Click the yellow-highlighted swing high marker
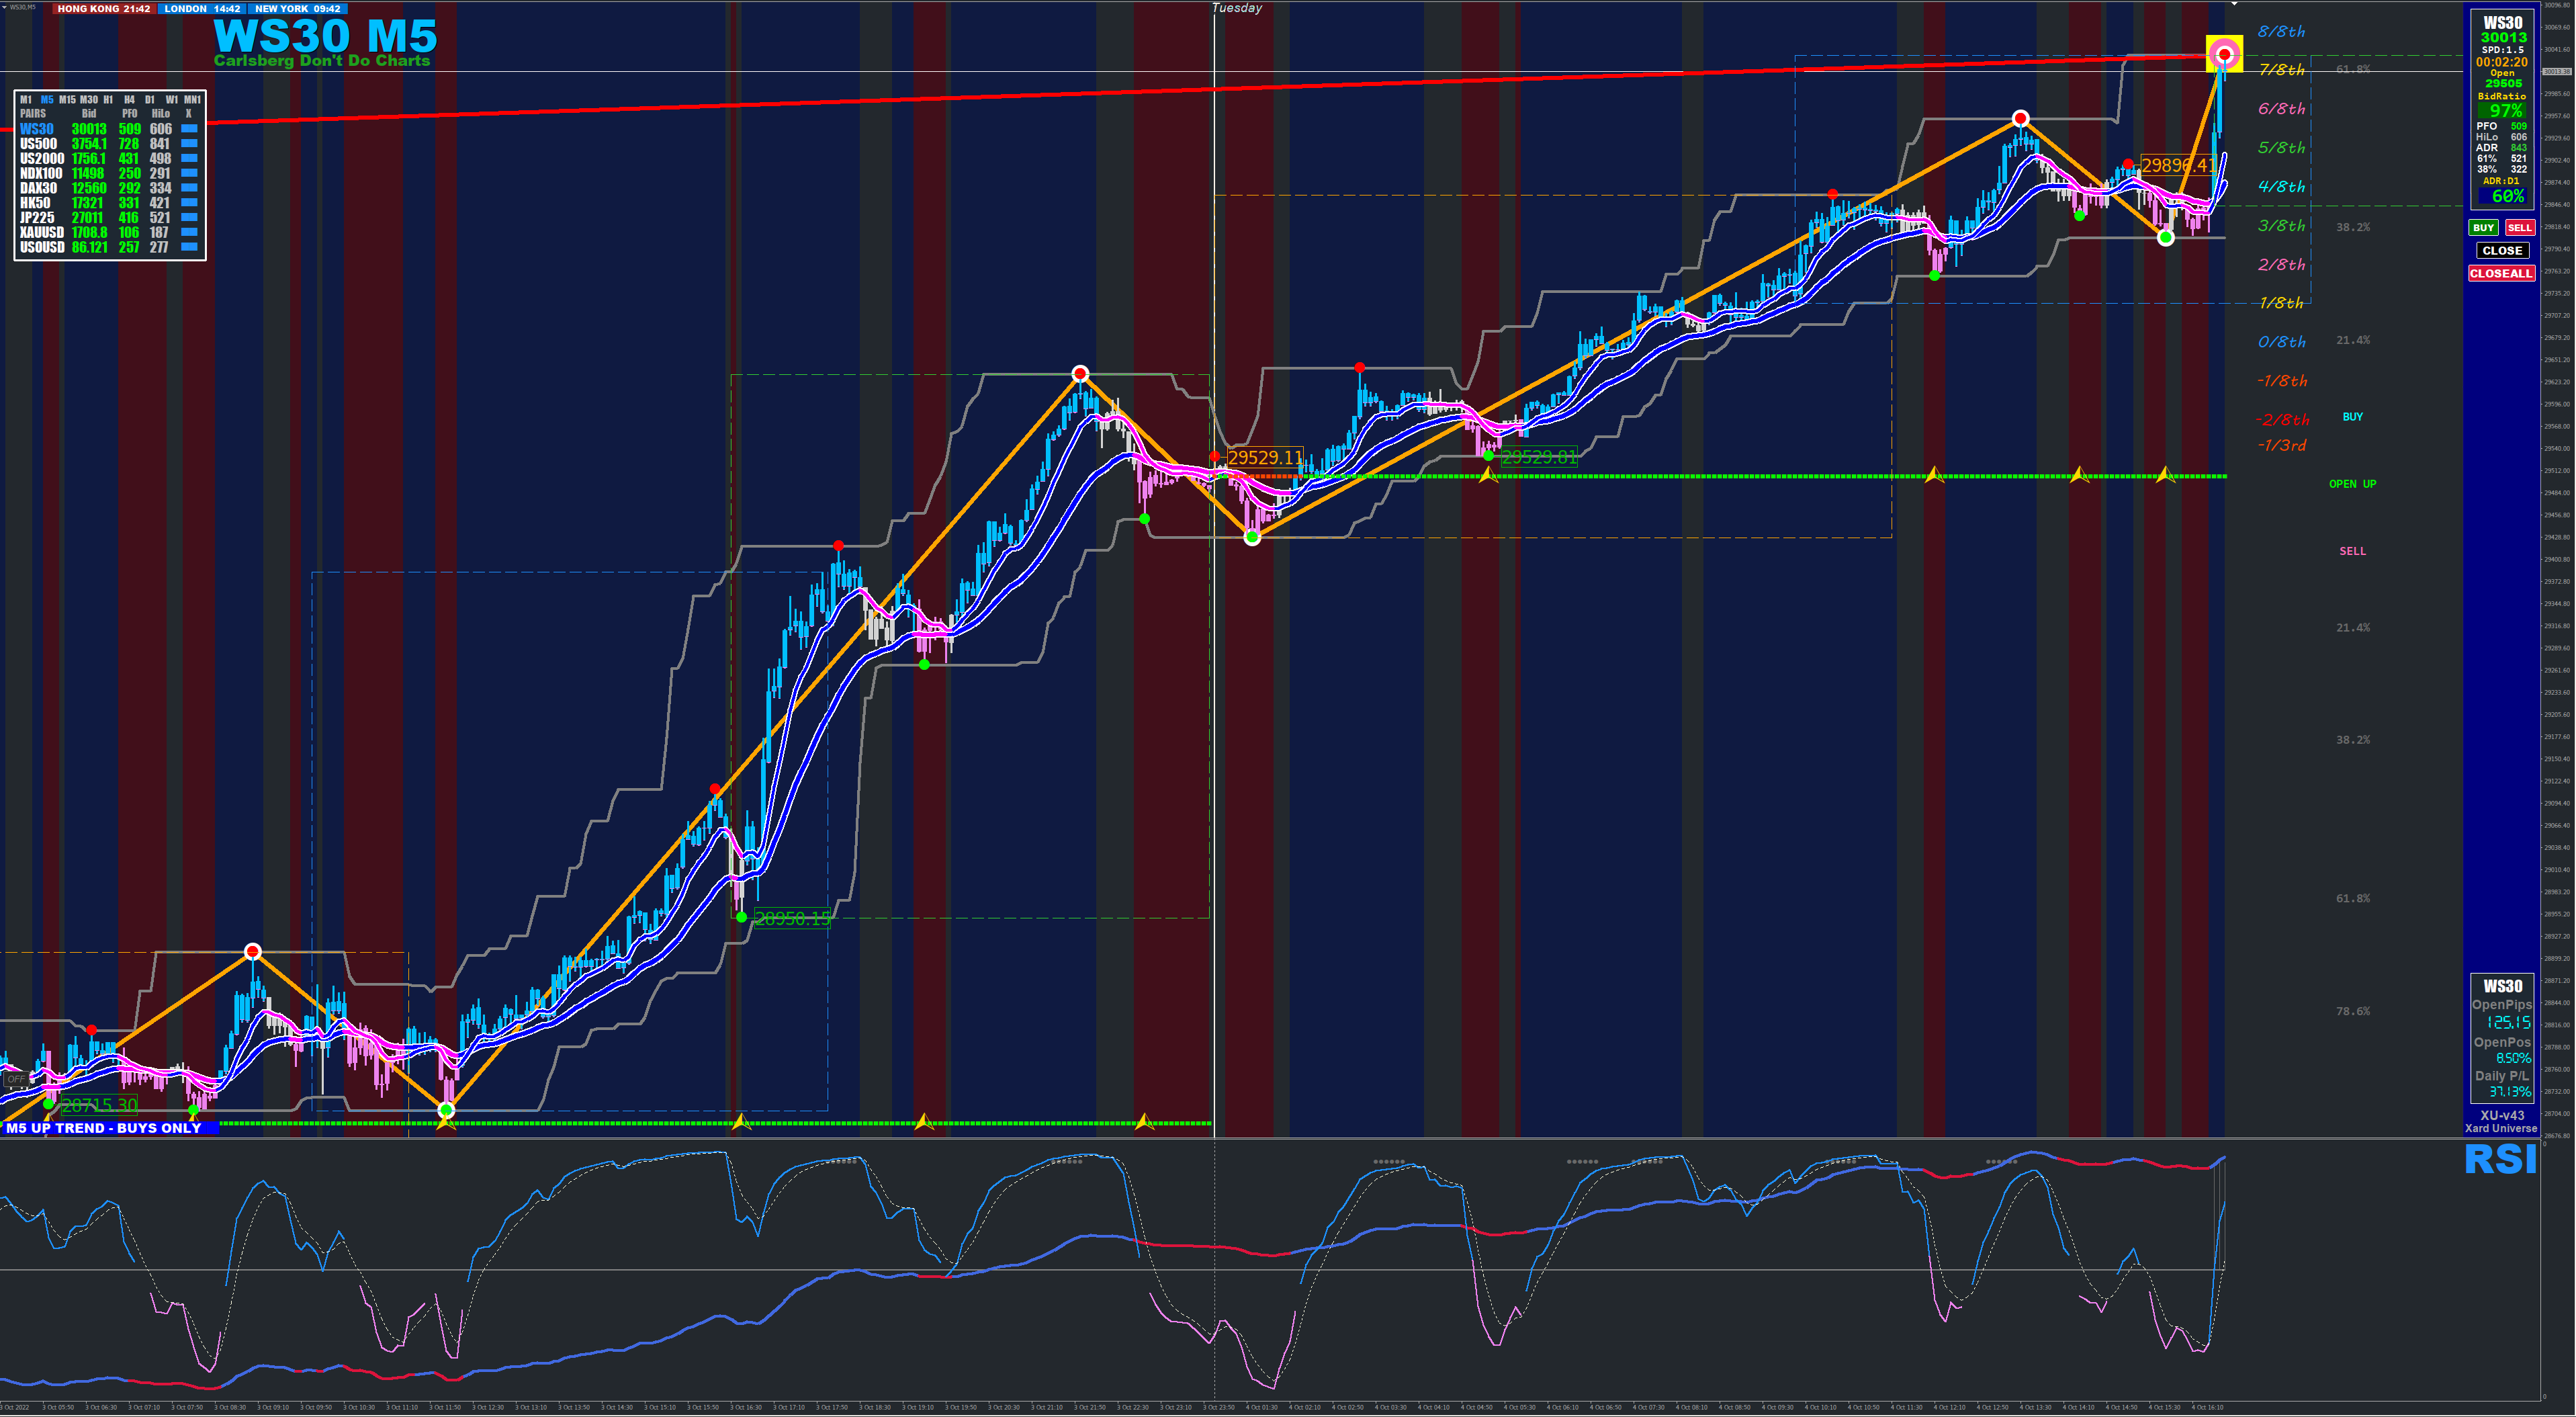2576x1417 pixels. click(x=2225, y=54)
